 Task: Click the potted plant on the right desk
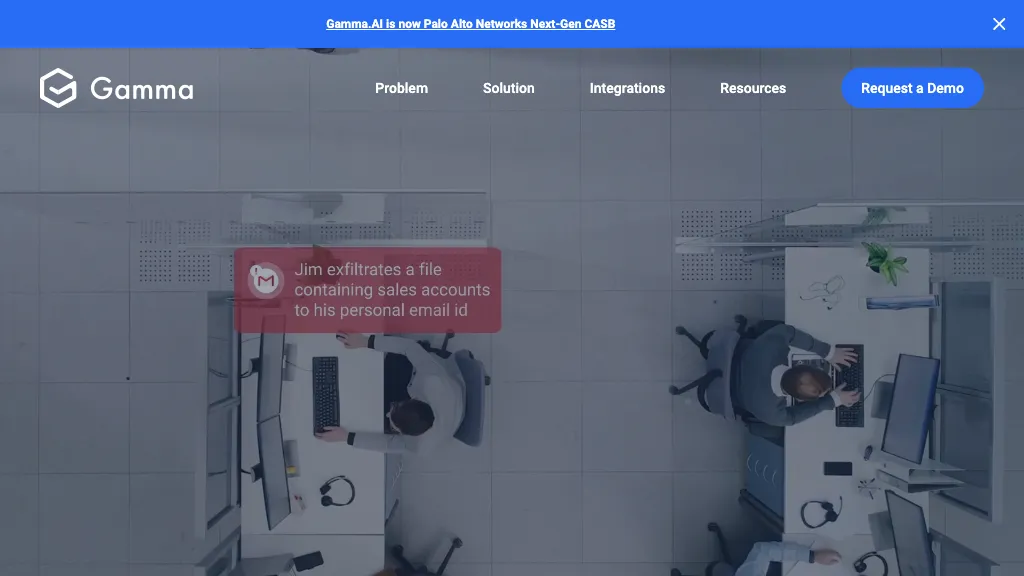[886, 262]
